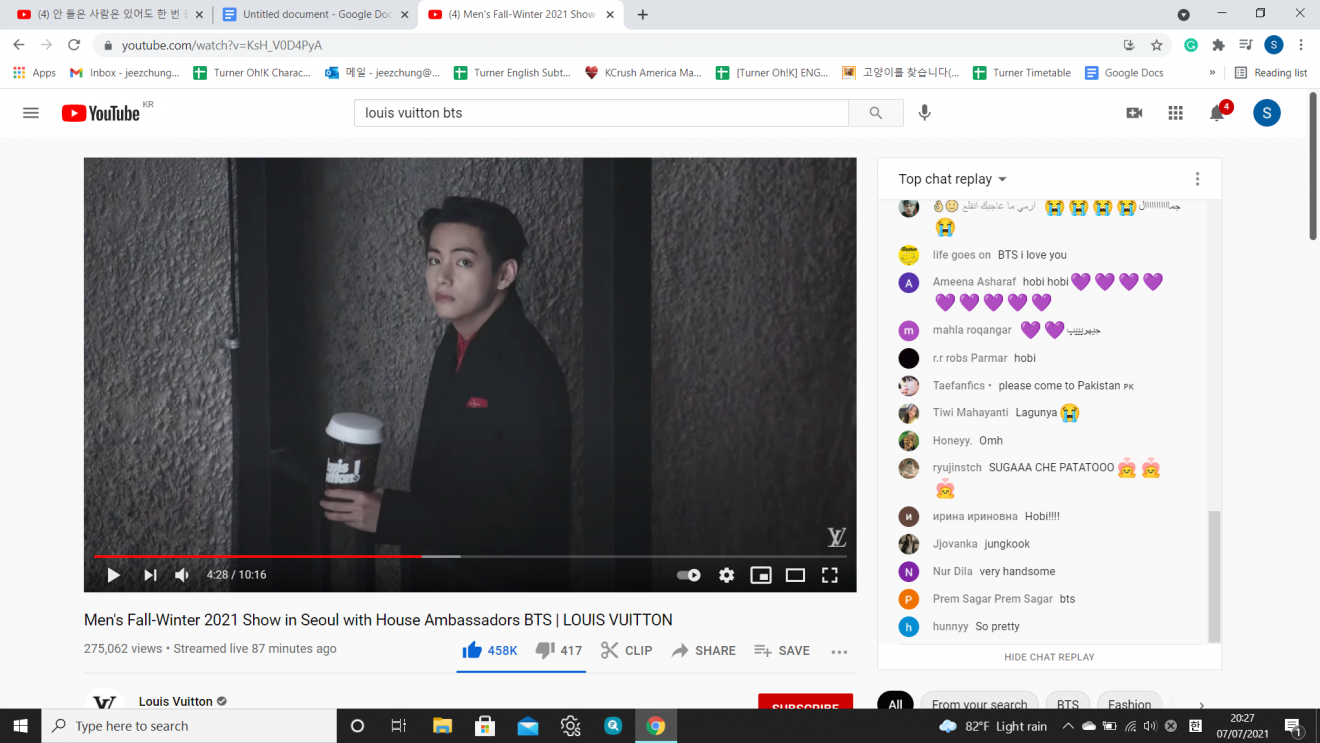Image resolution: width=1320 pixels, height=743 pixels.
Task: Switch to miniplayer mode
Action: click(761, 575)
